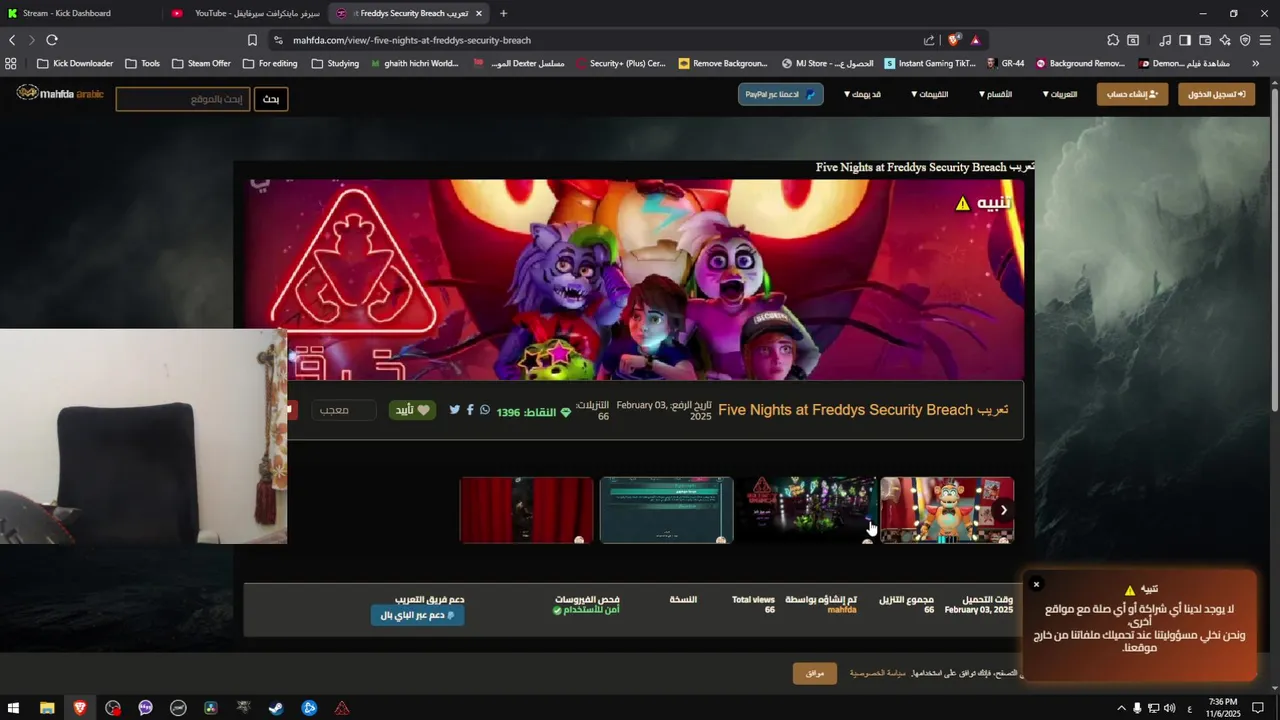This screenshot has height=720, width=1280.
Task: Open the extensions puzzle icon
Action: coord(1113,40)
